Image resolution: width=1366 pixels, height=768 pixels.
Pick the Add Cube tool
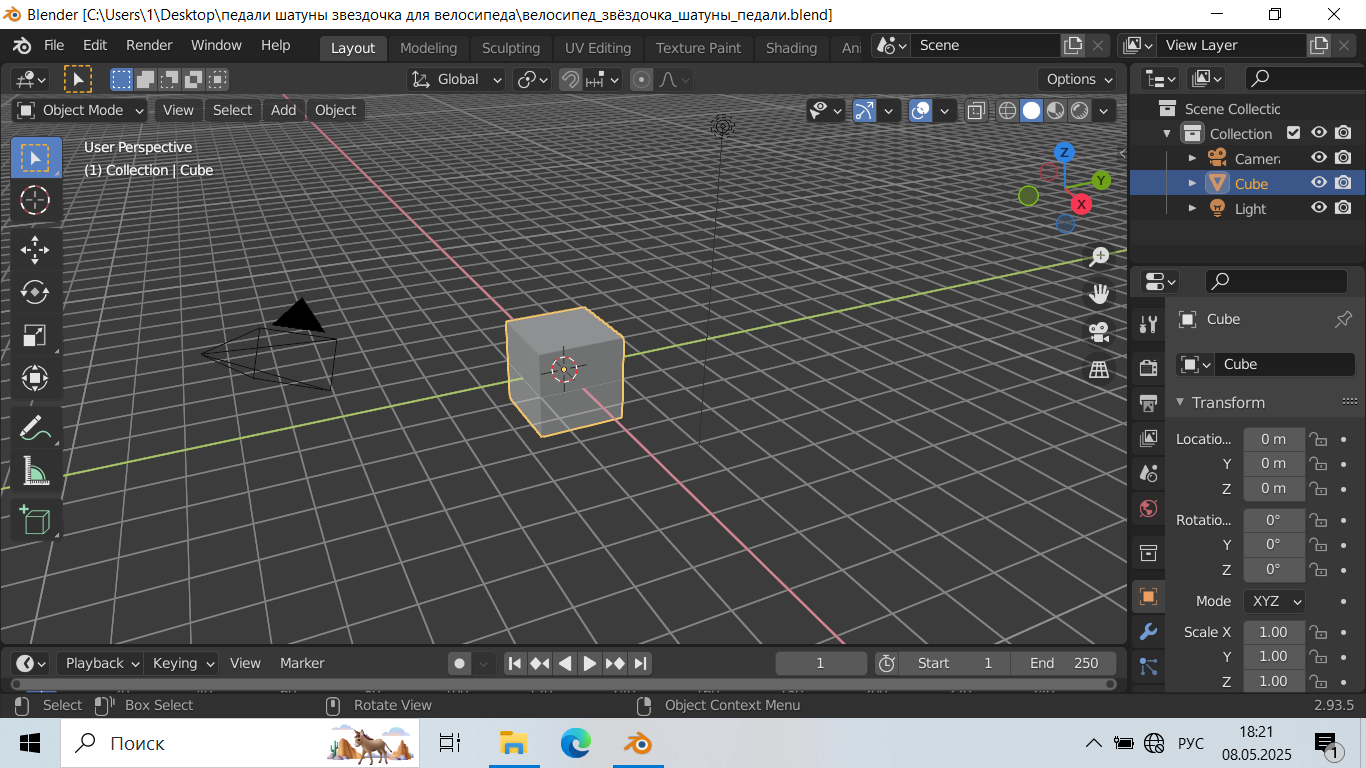[x=35, y=520]
